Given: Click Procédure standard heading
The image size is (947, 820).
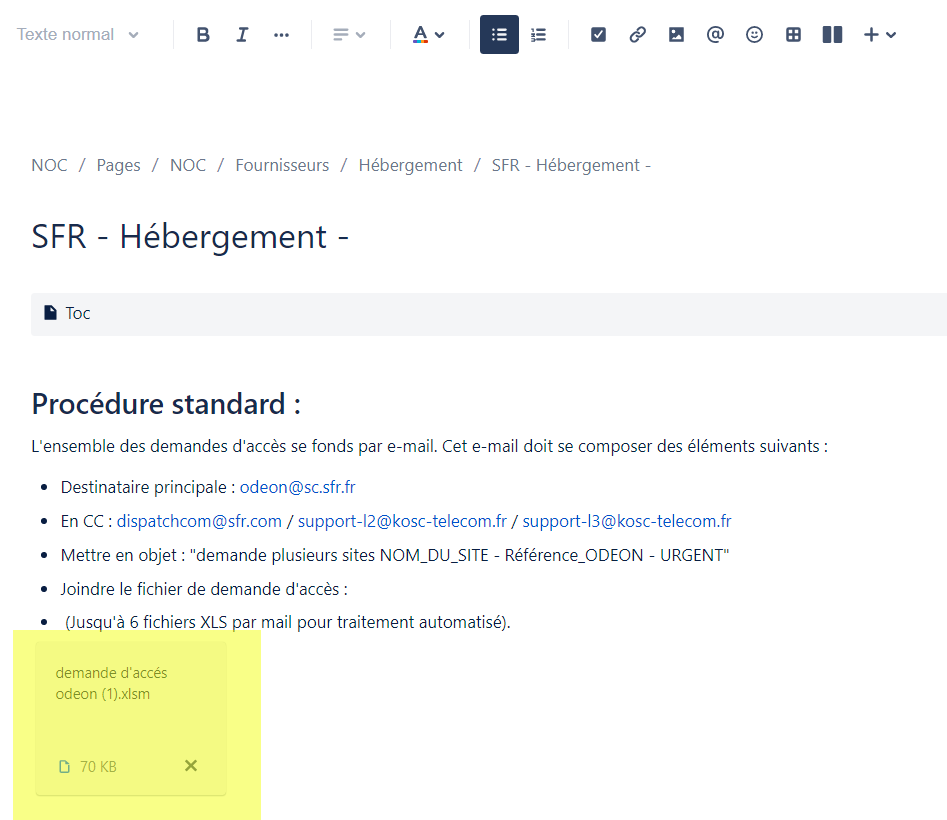Looking at the screenshot, I should [166, 404].
